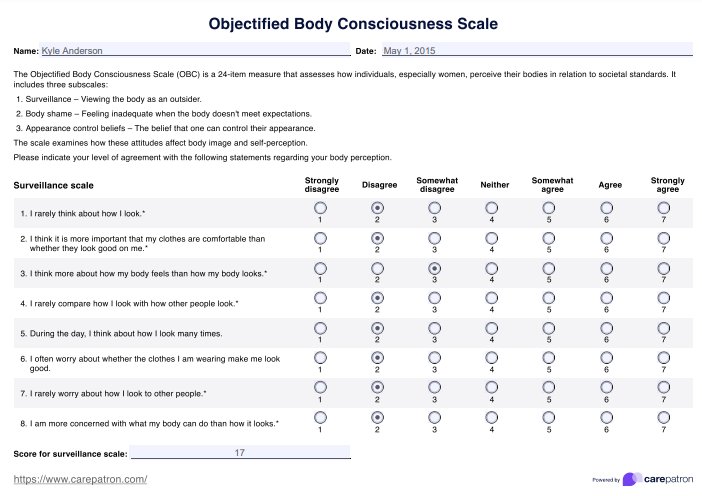The height and width of the screenshot is (496, 702).
Task: Edit the Name field with Kyle Anderson
Action: pyautogui.click(x=195, y=50)
